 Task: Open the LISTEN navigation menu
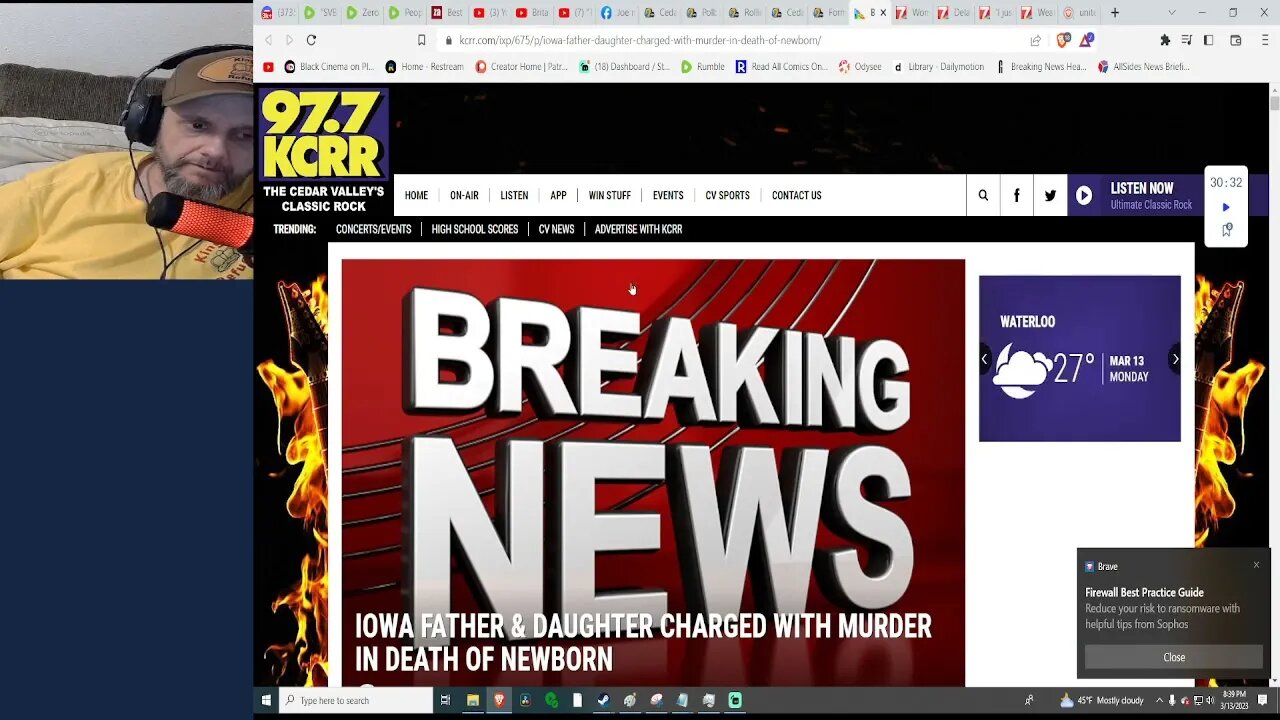(x=514, y=195)
